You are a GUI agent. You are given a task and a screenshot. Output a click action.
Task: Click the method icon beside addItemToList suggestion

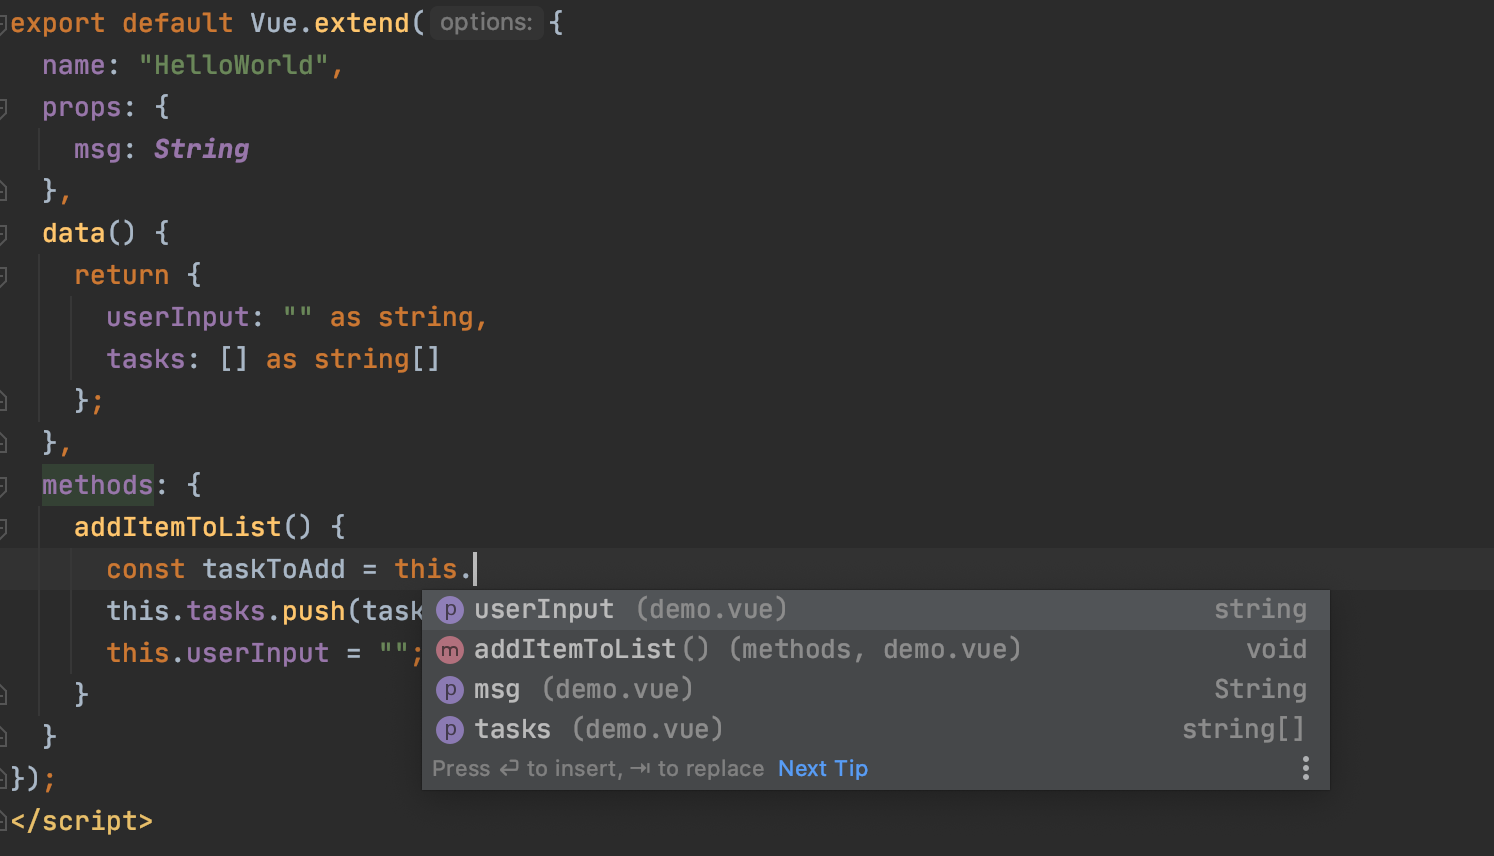pyautogui.click(x=450, y=650)
